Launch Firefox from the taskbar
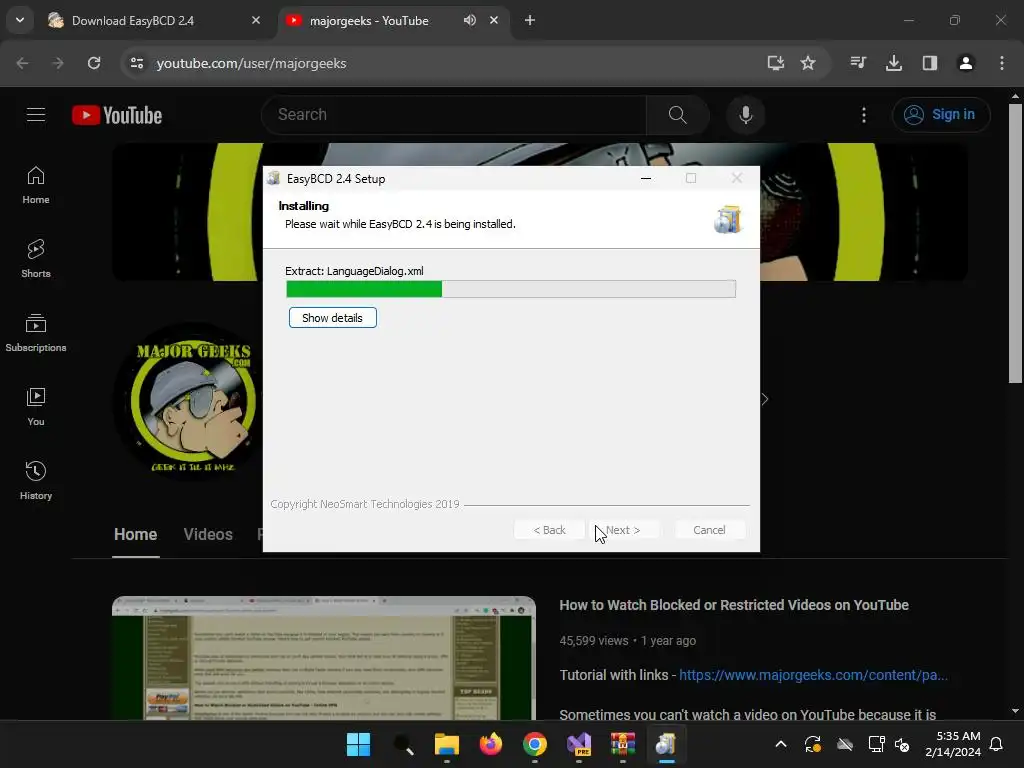The height and width of the screenshot is (768, 1024). point(491,744)
